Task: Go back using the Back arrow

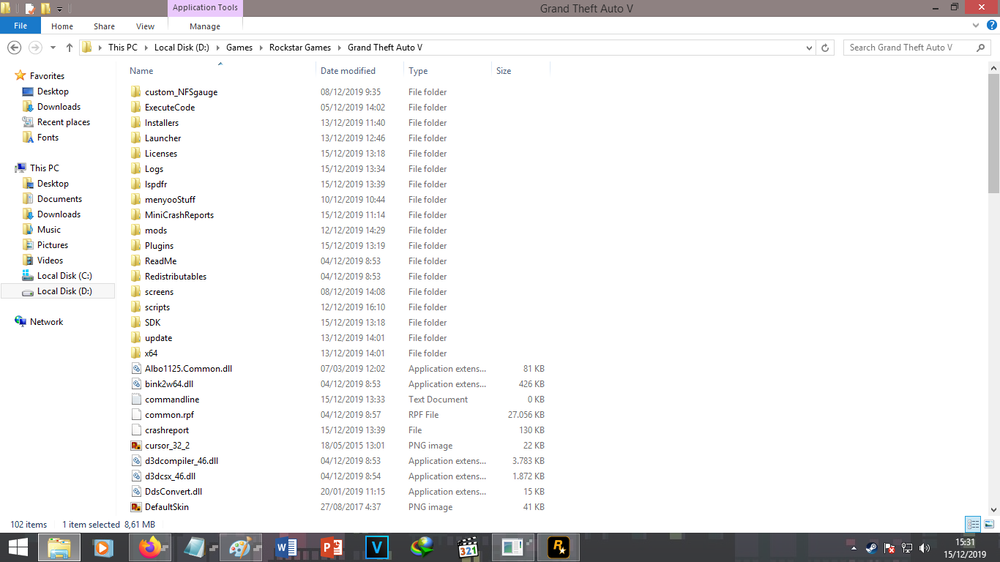Action: pos(14,48)
